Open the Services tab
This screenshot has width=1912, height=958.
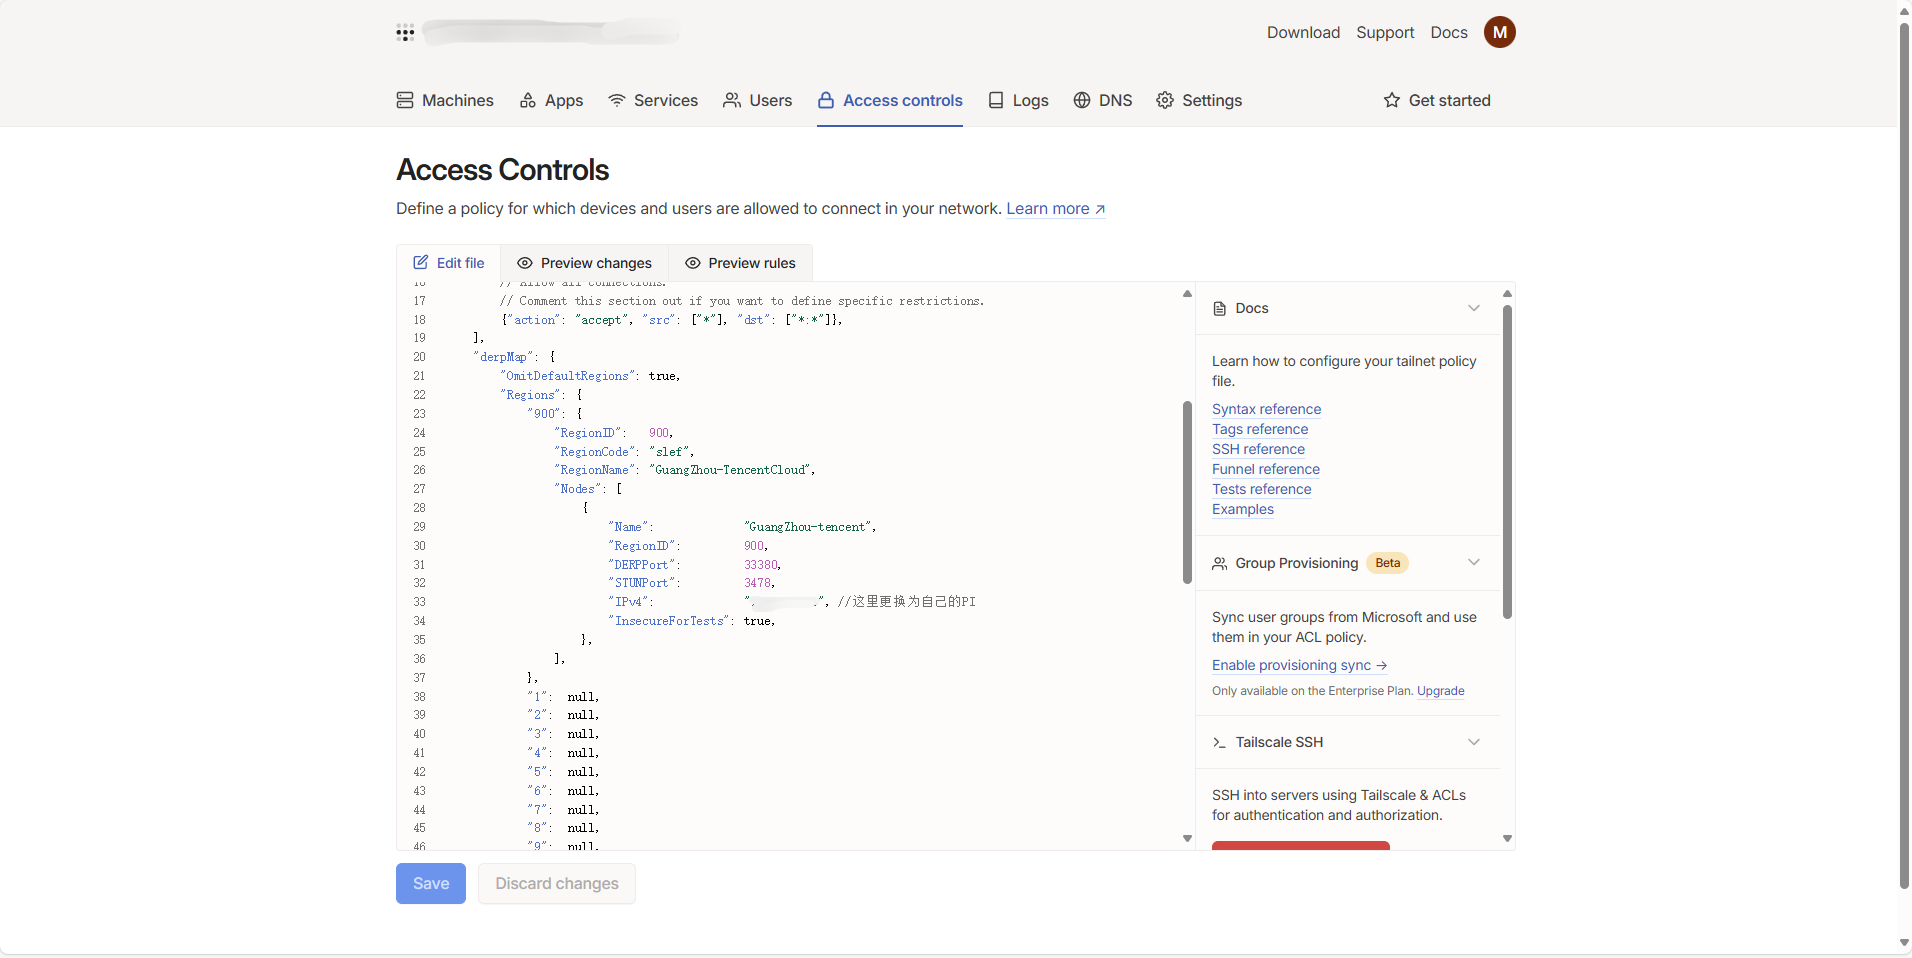point(653,100)
